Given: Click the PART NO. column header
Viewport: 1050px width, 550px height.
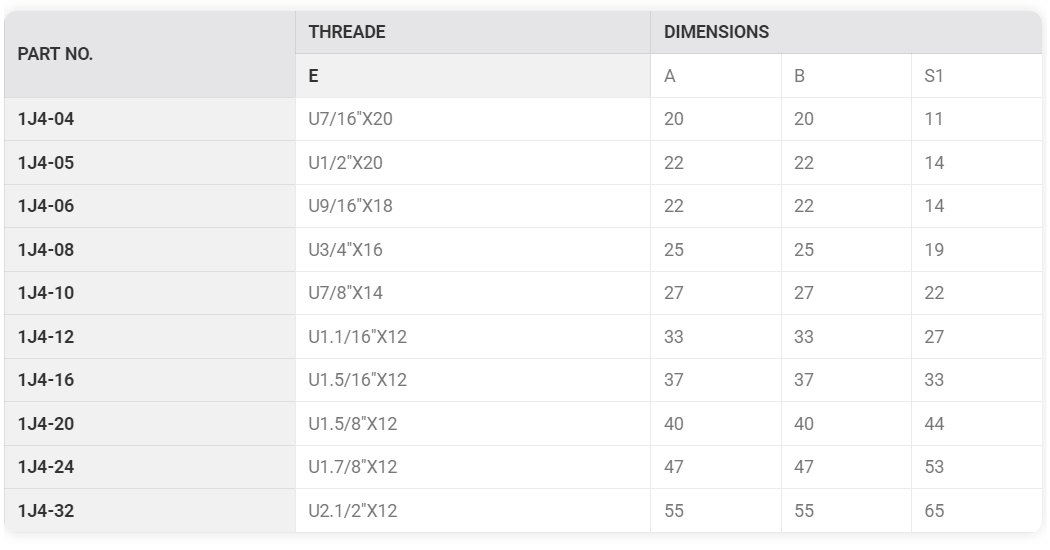Looking at the screenshot, I should point(56,54).
